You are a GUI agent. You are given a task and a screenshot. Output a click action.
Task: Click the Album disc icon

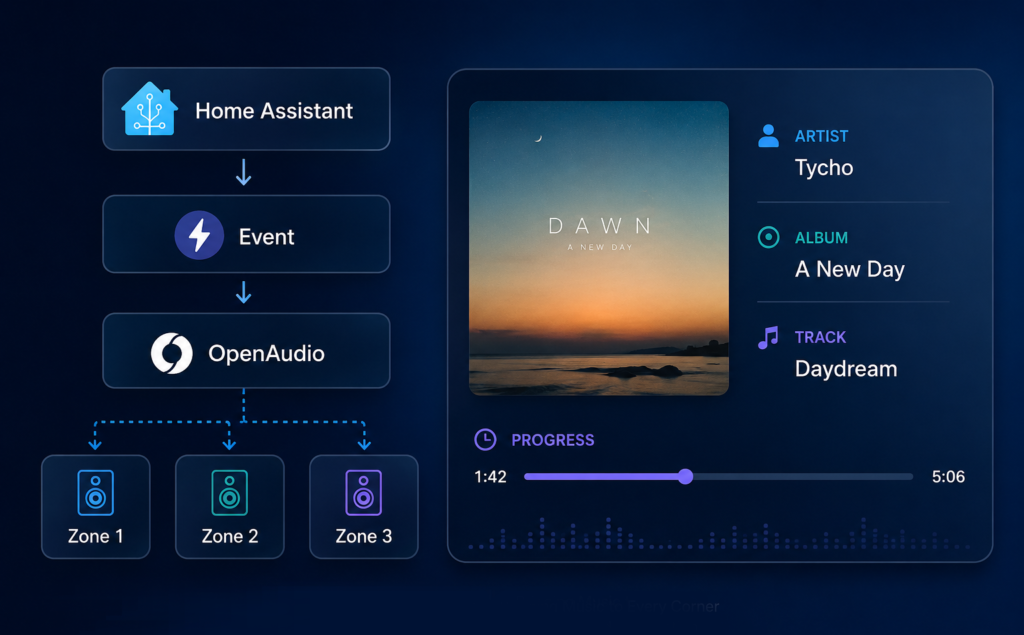pos(769,237)
